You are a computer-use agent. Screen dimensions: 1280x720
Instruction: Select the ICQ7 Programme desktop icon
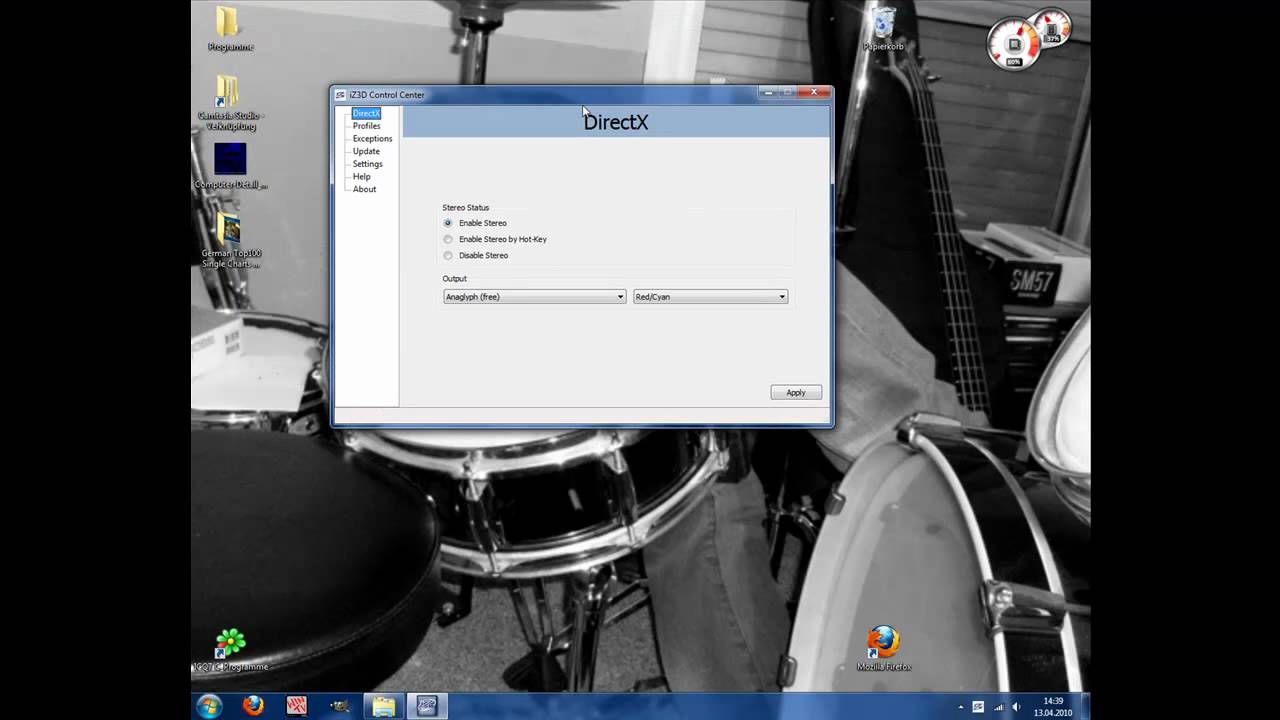point(231,650)
